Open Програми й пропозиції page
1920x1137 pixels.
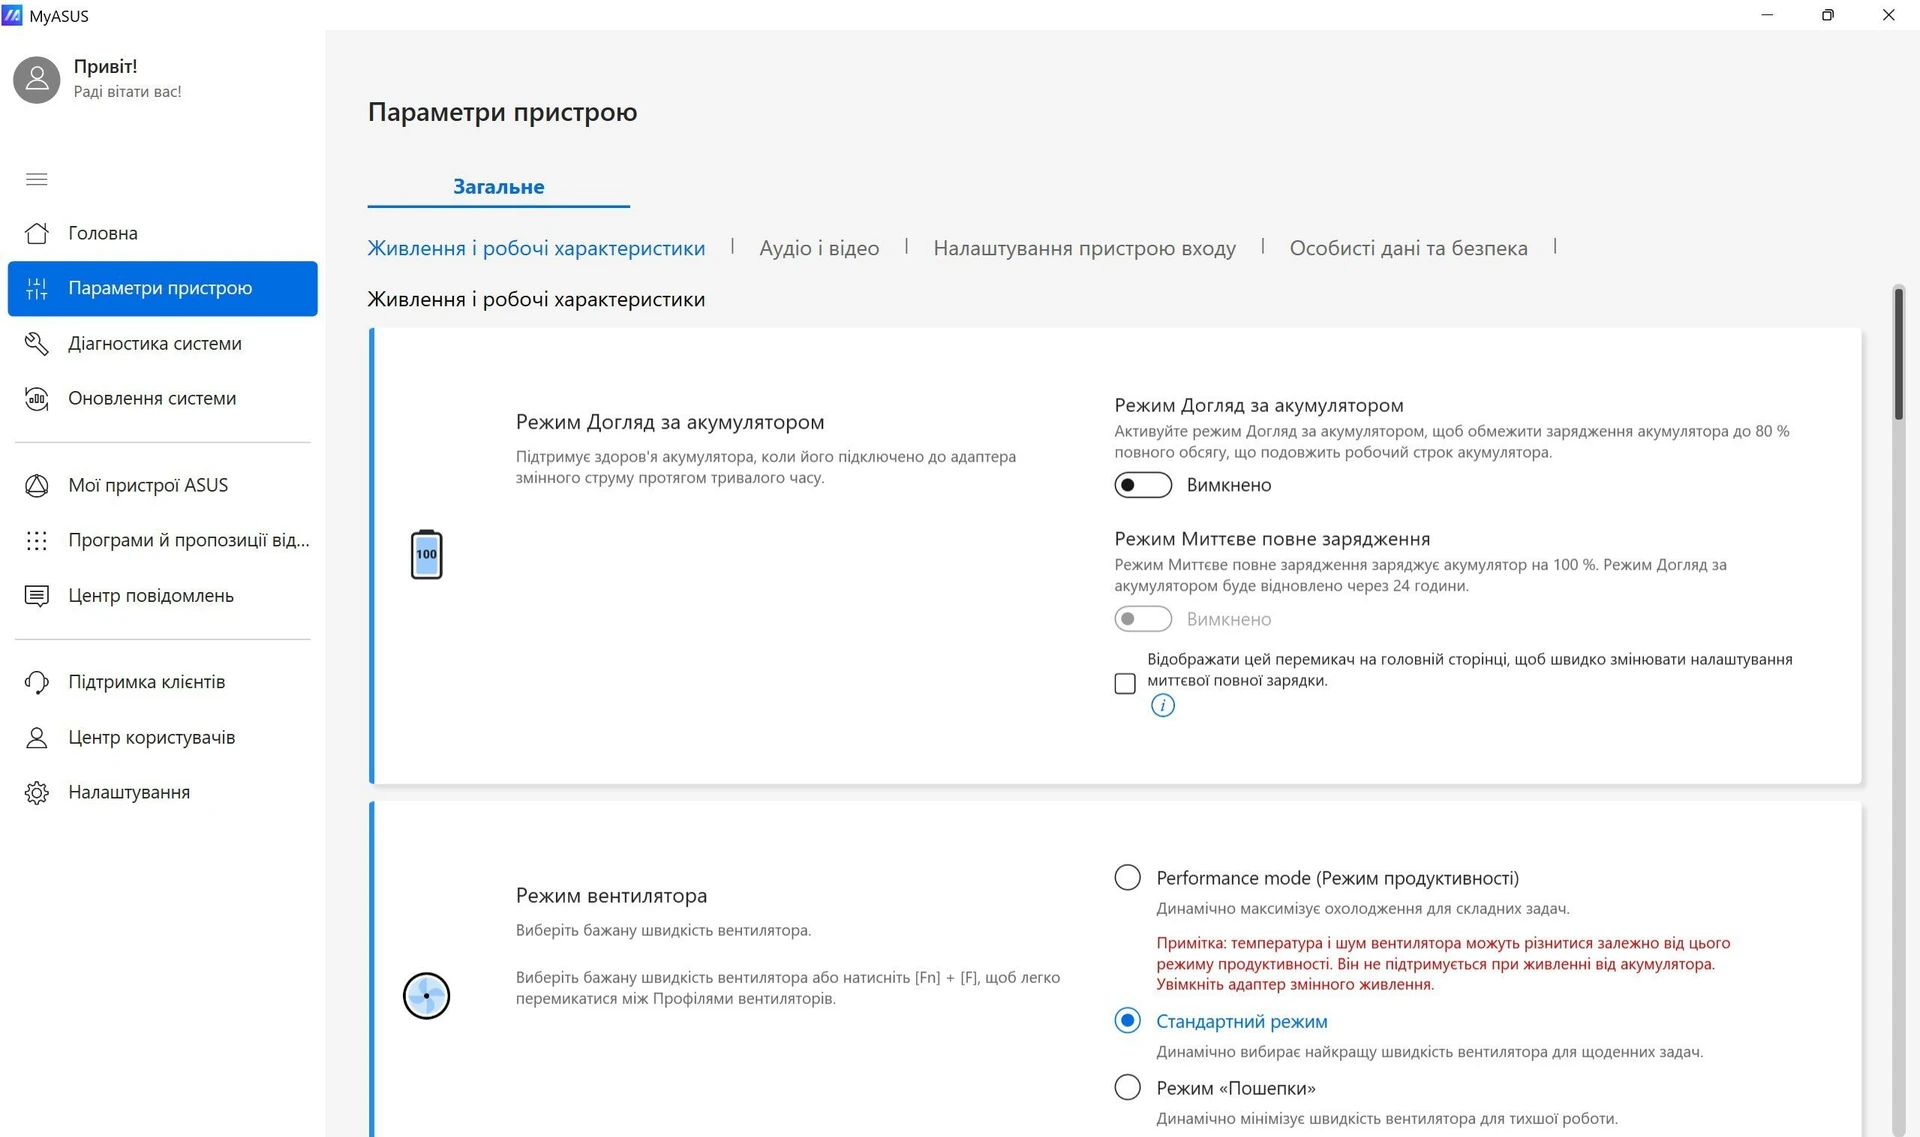click(163, 541)
